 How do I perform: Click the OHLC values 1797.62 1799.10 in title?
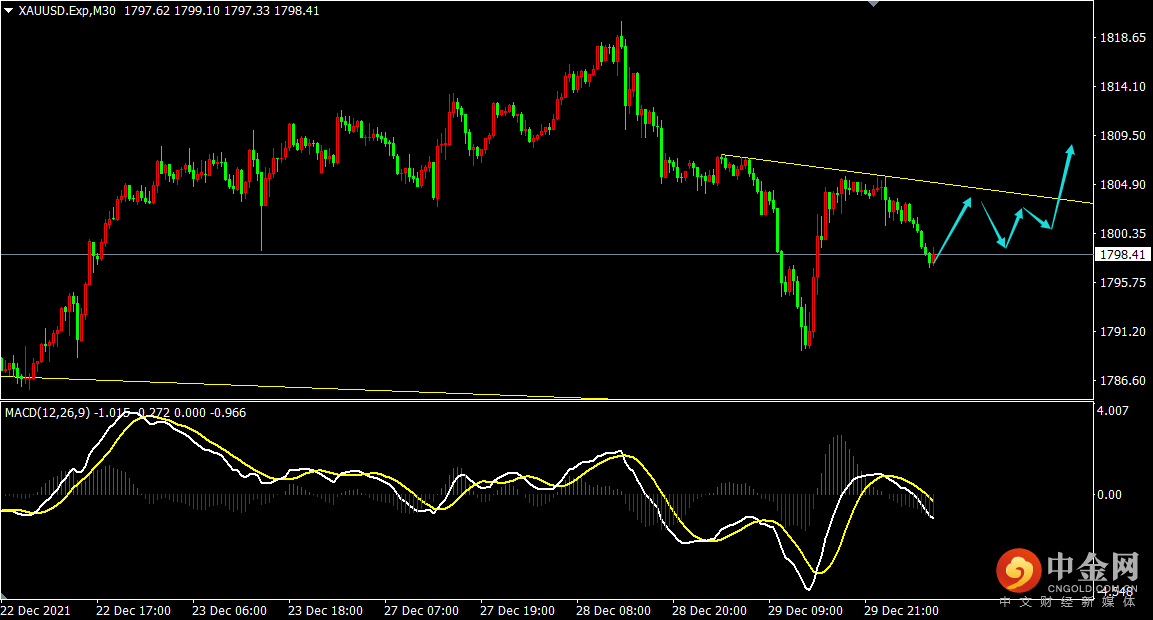pyautogui.click(x=171, y=11)
